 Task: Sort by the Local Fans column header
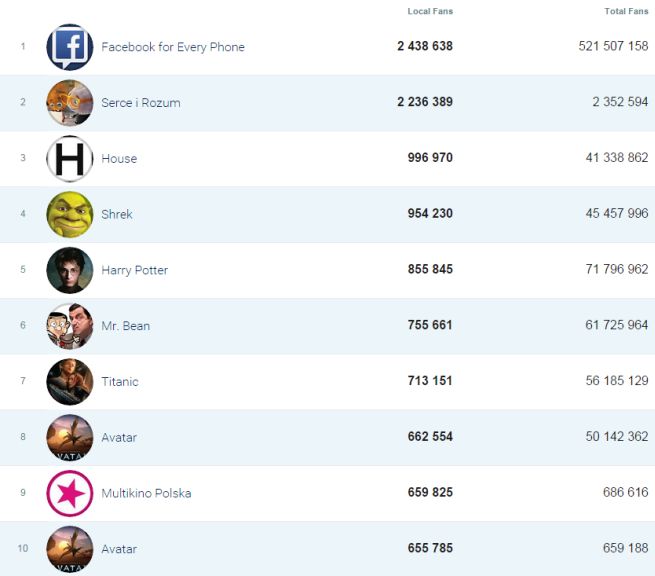pyautogui.click(x=430, y=12)
